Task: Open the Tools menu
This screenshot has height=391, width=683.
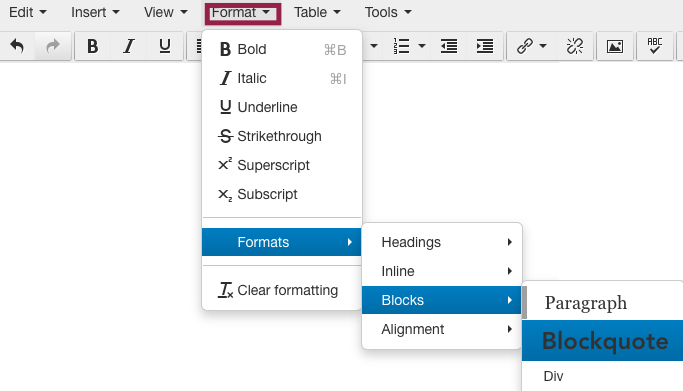Action: pos(388,12)
